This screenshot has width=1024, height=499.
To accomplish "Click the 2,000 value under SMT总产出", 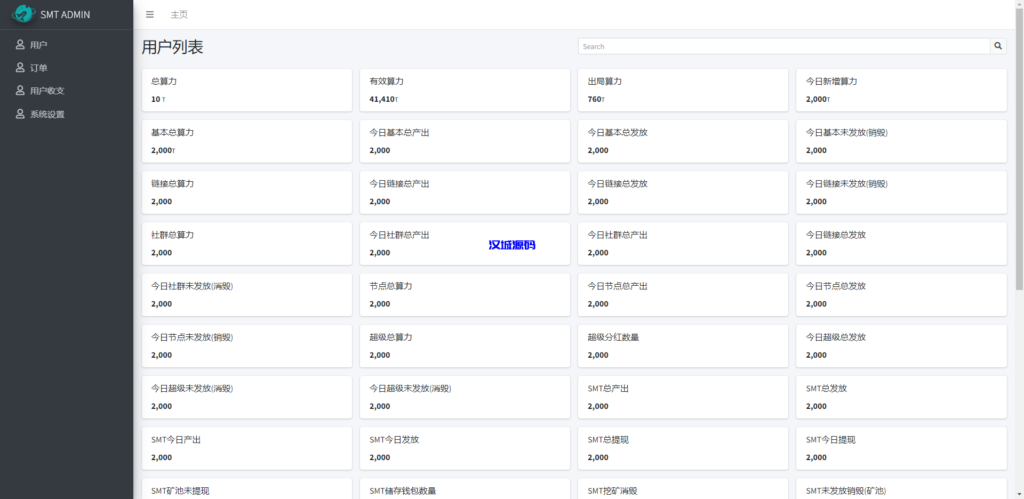I will click(x=598, y=406).
